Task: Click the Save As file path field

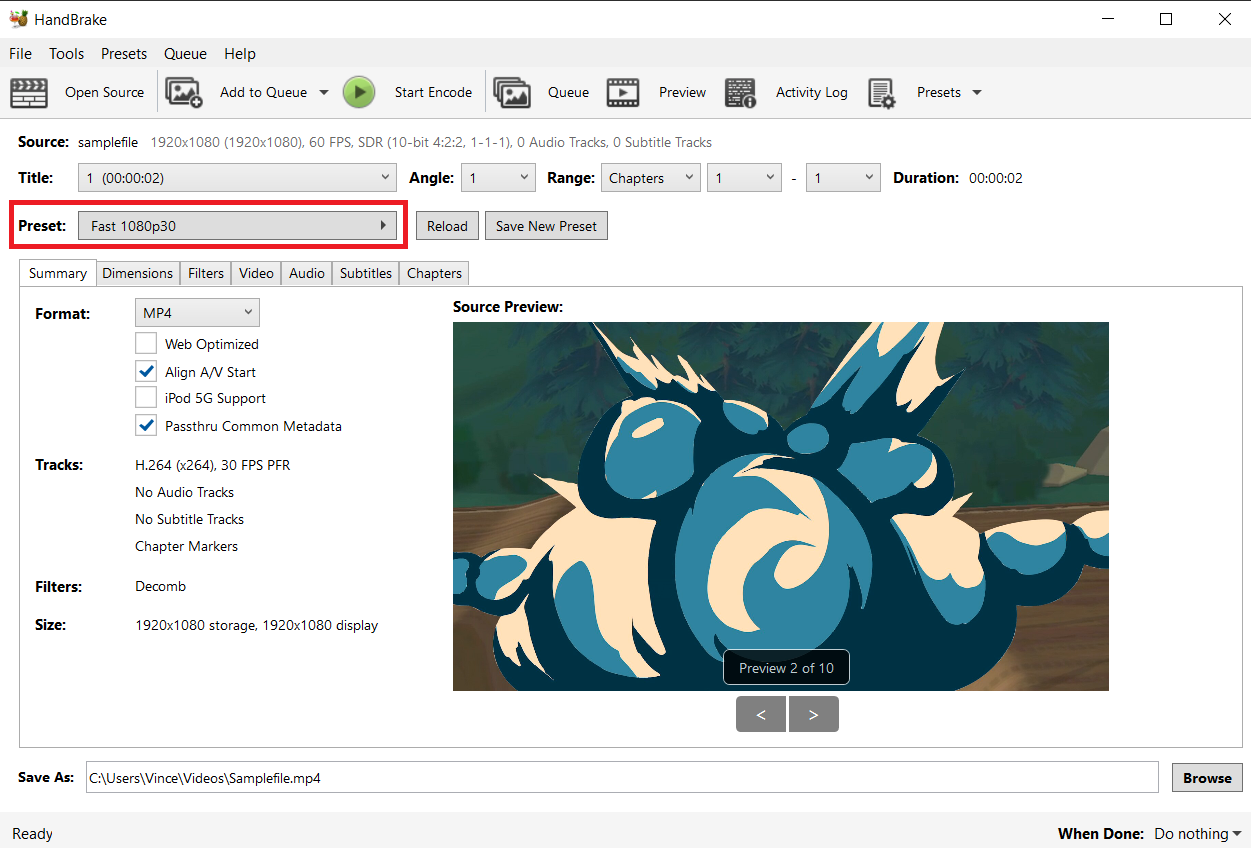Action: click(620, 777)
